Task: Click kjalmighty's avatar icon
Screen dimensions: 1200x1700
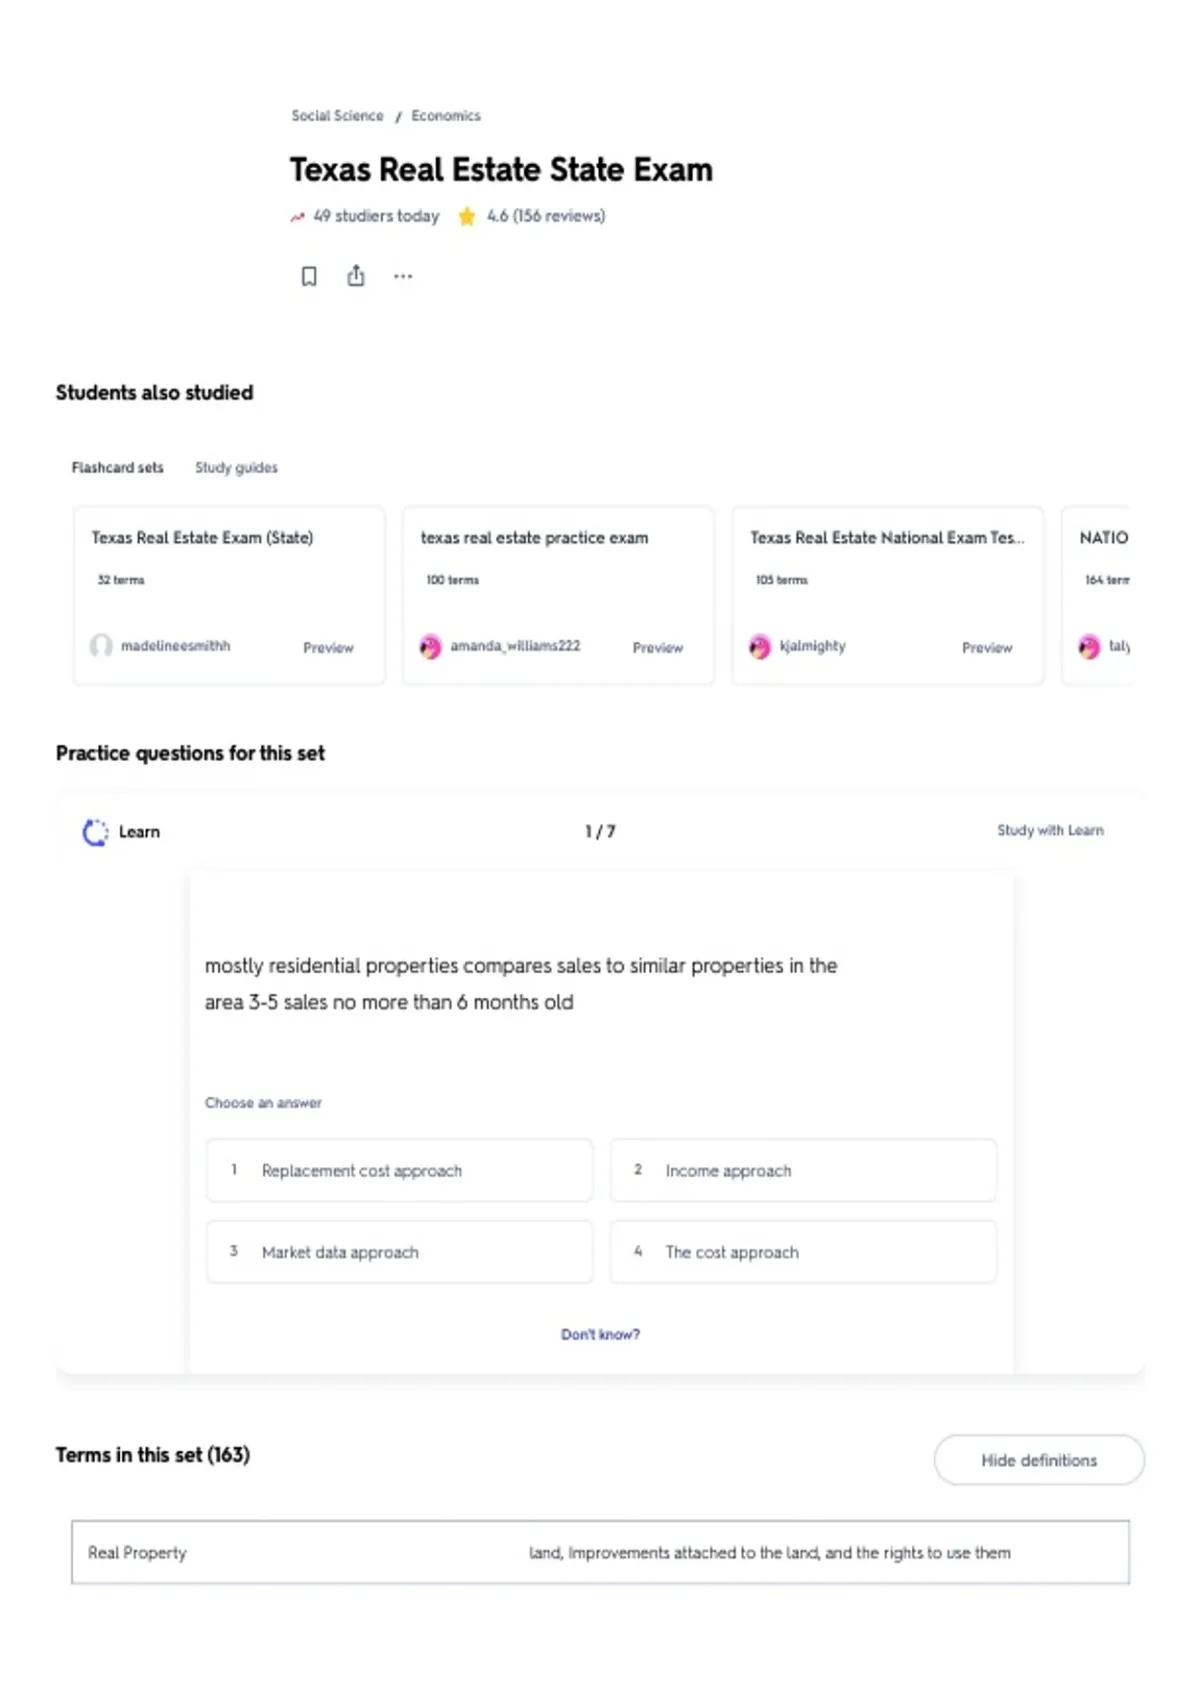Action: pyautogui.click(x=760, y=646)
